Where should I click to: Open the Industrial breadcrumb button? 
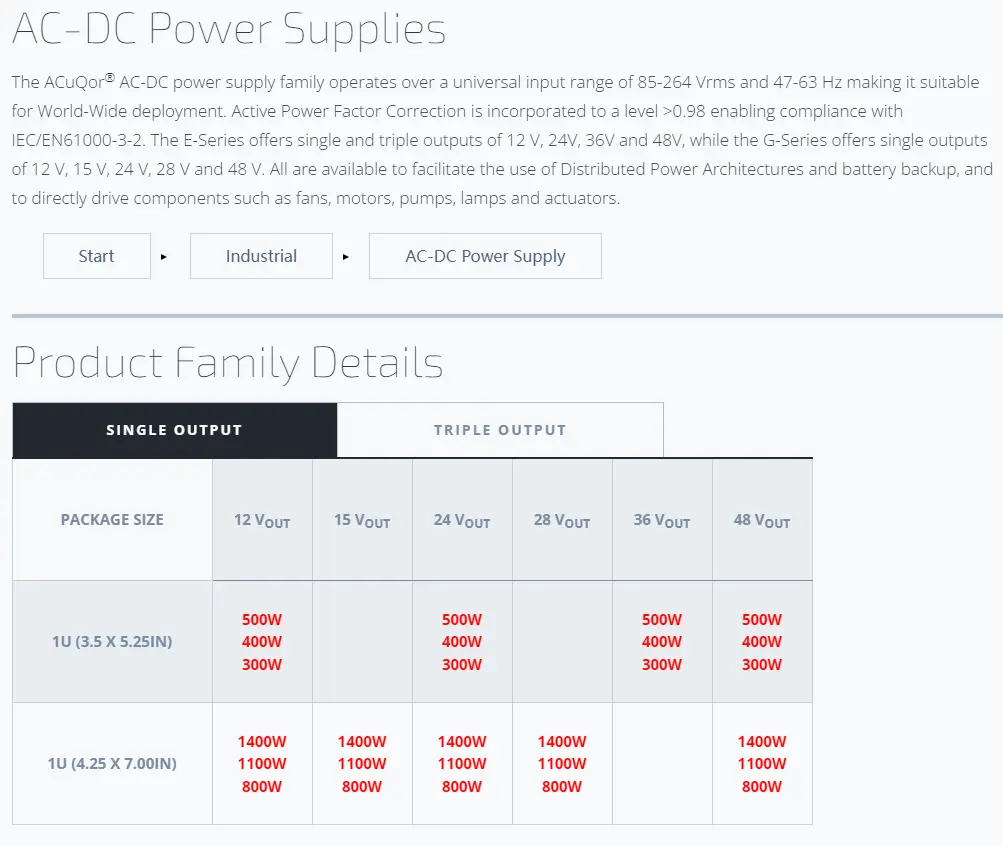tap(261, 256)
